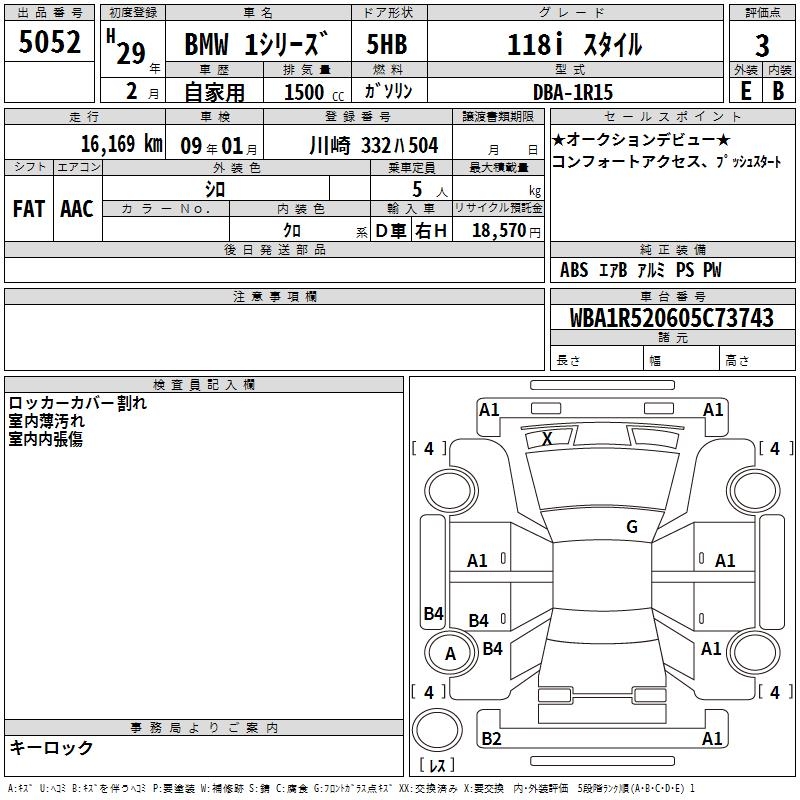
Task: Click the circled A wheel marker
Action: pos(449,654)
